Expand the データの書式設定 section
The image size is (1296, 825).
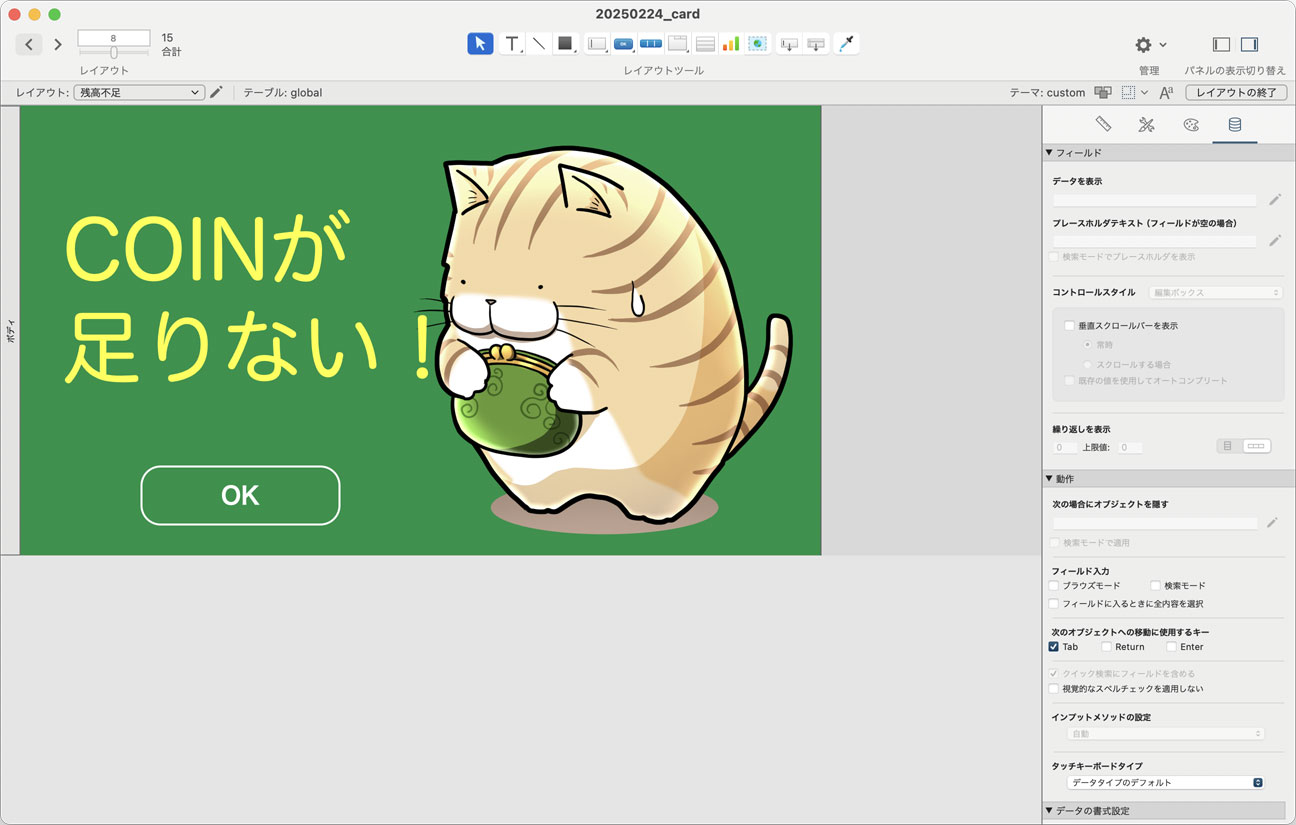(1049, 810)
